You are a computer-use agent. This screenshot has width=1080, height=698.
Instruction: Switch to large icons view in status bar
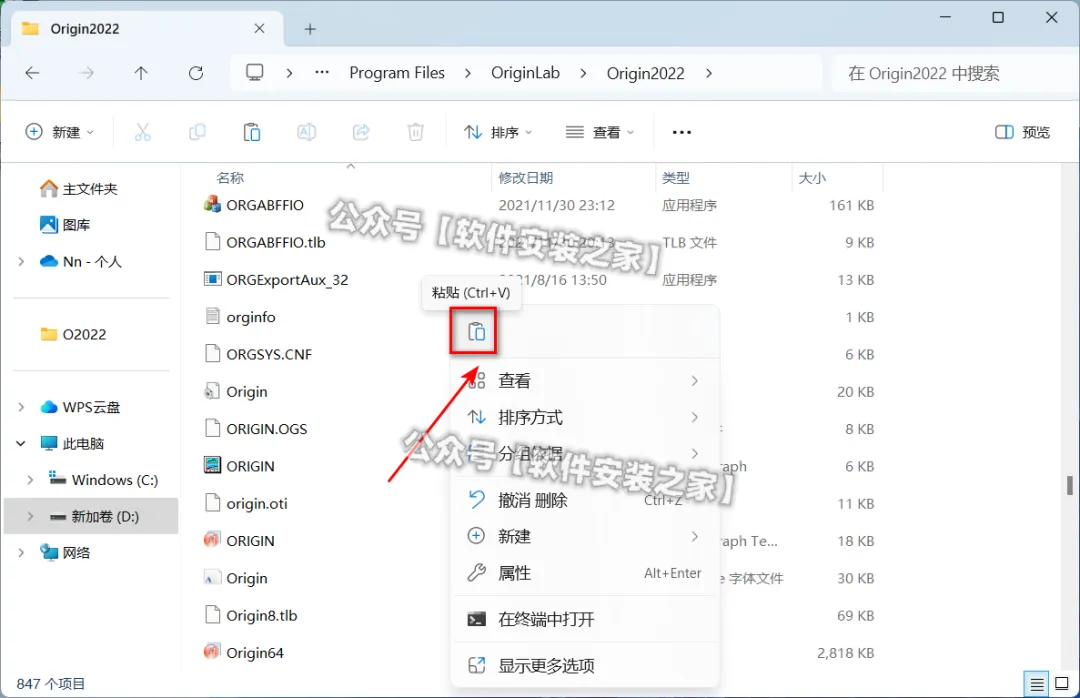1062,684
